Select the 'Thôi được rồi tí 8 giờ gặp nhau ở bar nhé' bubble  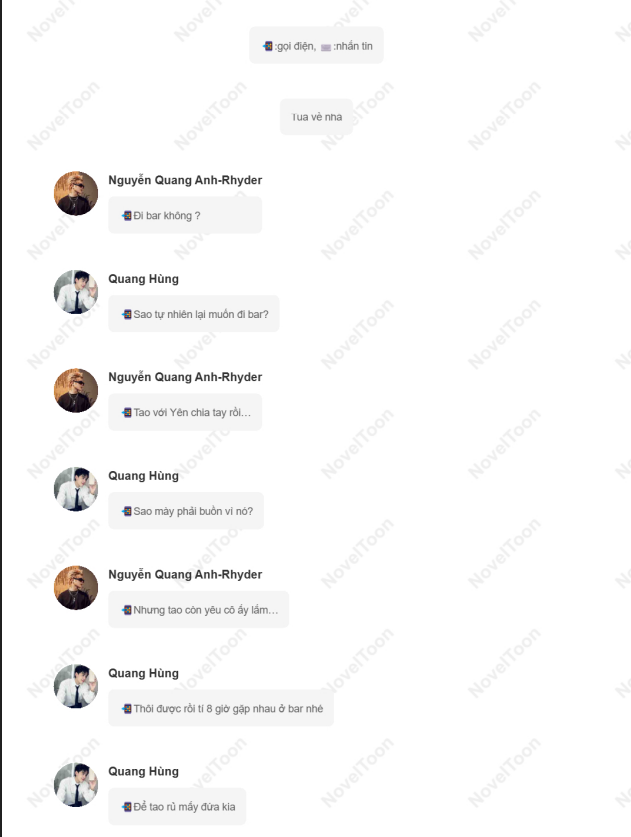221,708
